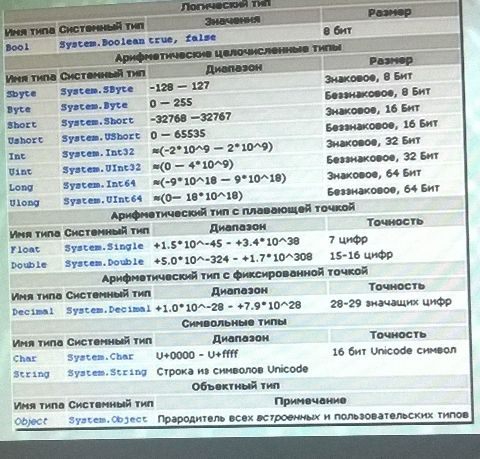Click the String type name
Image resolution: width=480 pixels, height=459 pixels.
tap(31, 374)
